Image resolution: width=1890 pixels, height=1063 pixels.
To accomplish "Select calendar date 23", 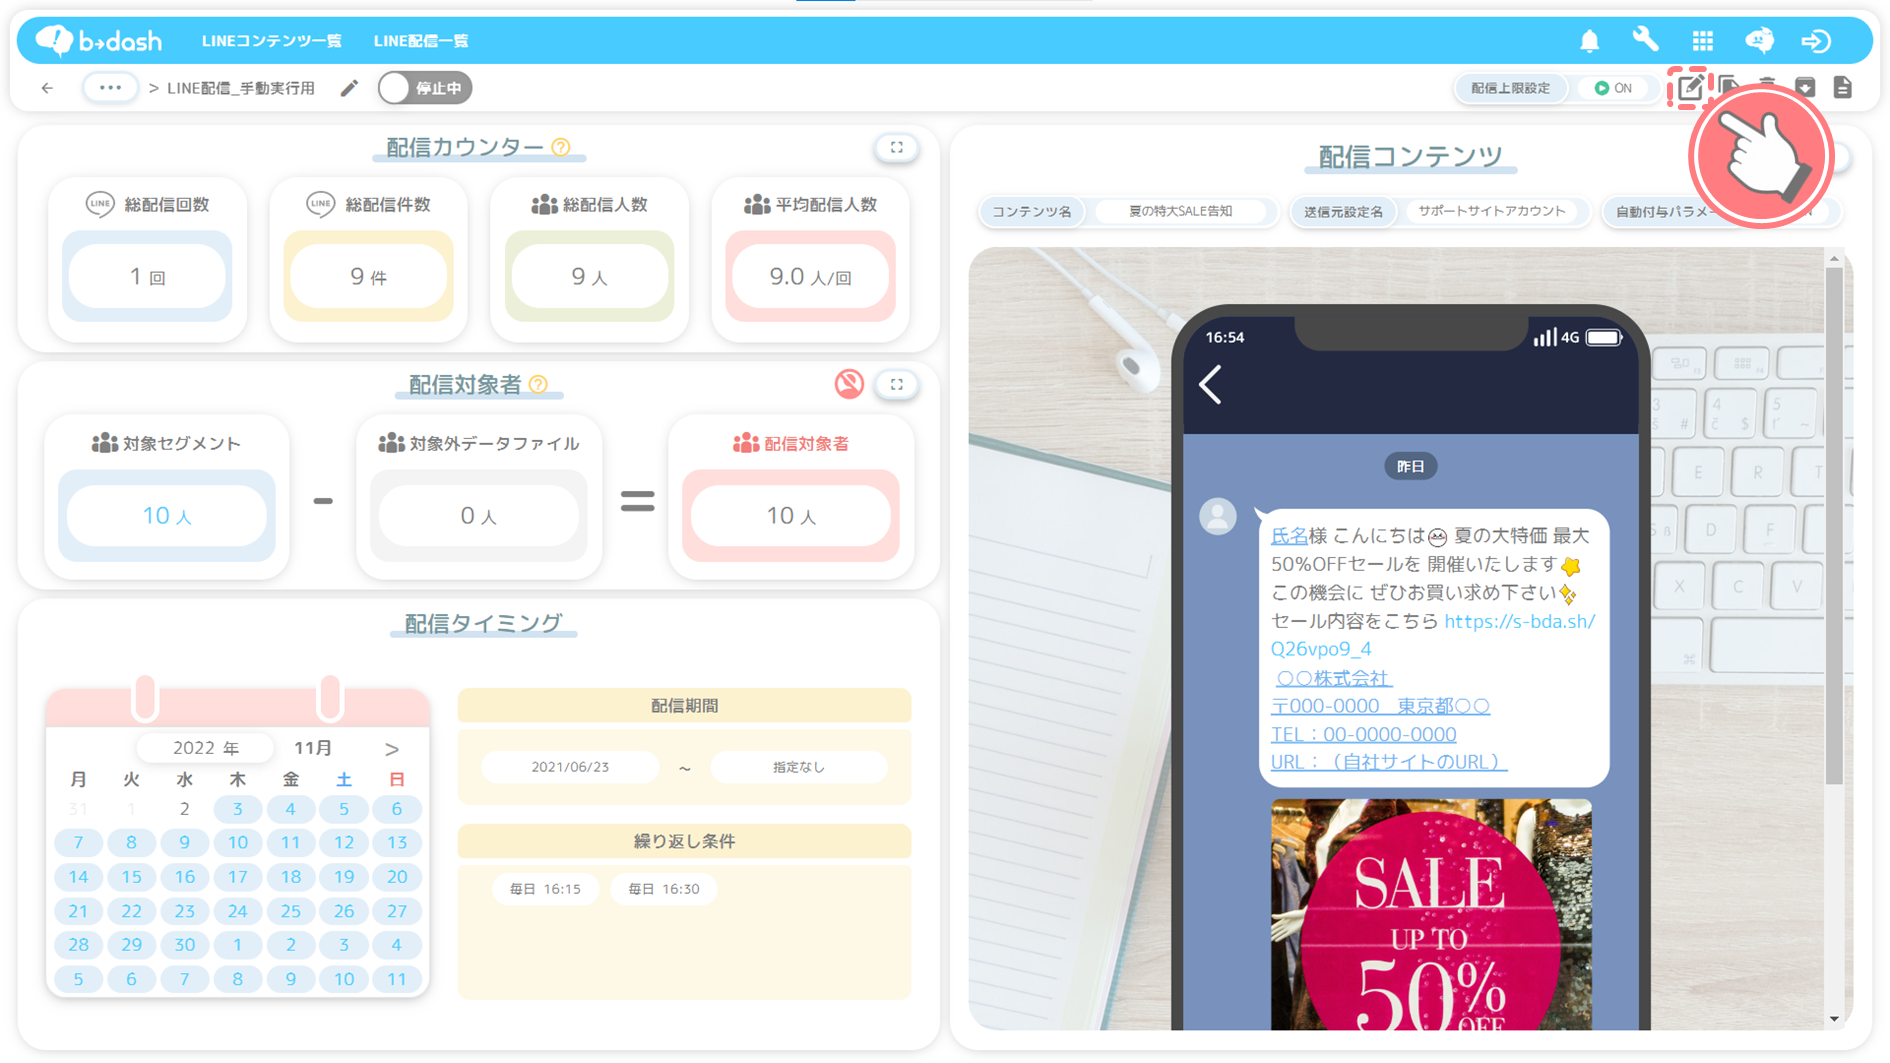I will (184, 911).
